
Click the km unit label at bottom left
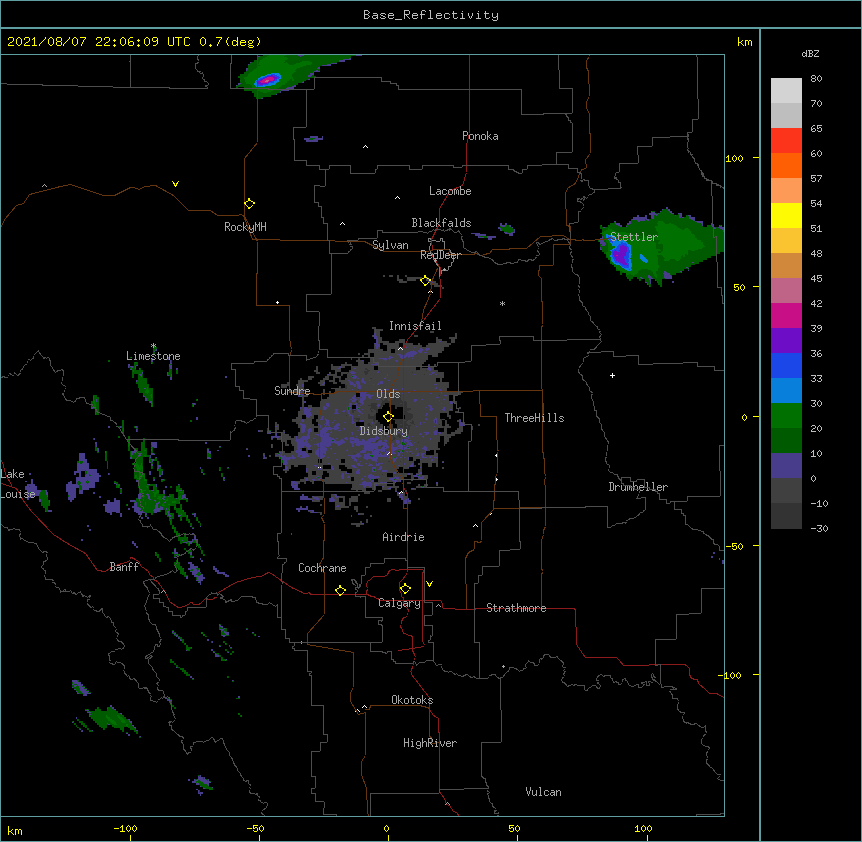[15, 830]
